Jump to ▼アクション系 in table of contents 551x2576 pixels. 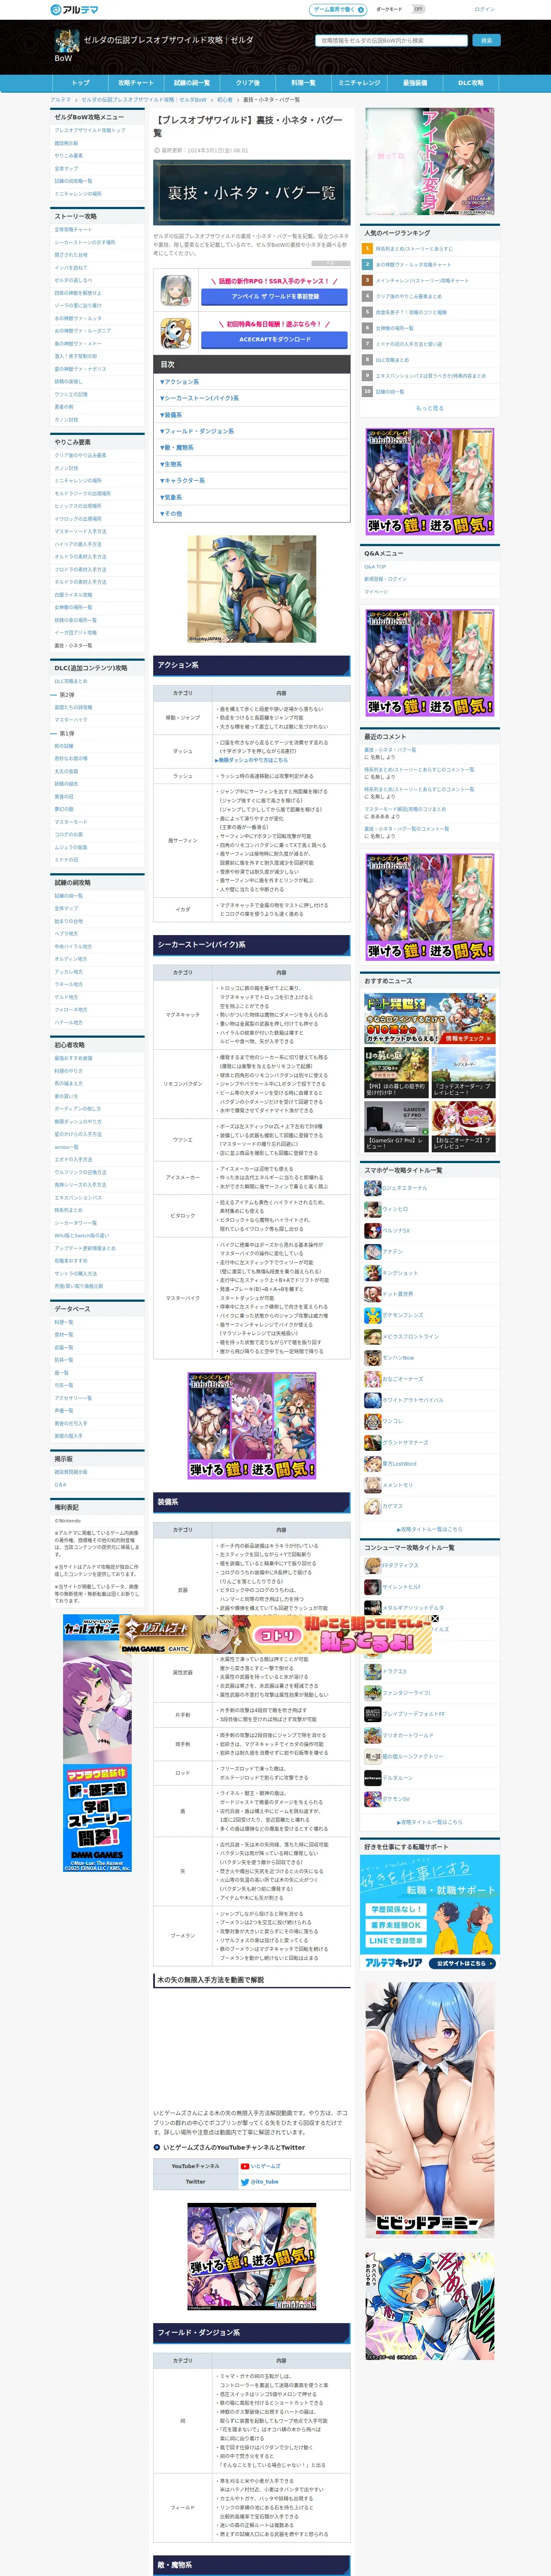click(x=180, y=382)
